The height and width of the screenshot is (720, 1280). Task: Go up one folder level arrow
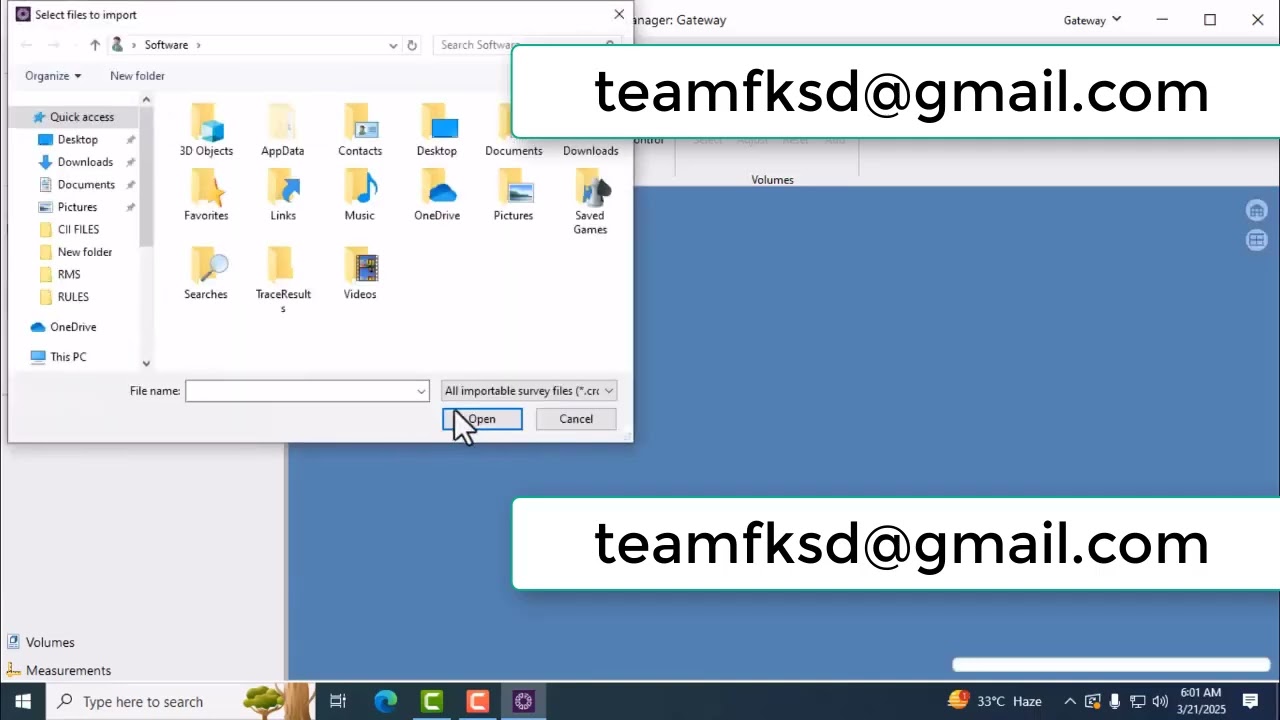pos(95,45)
